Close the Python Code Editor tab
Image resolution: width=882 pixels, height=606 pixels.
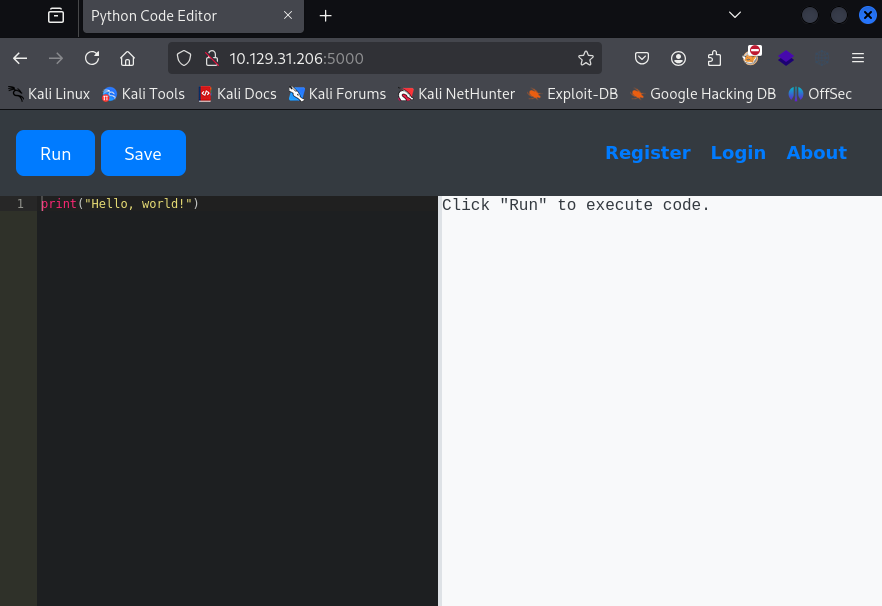click(x=288, y=16)
